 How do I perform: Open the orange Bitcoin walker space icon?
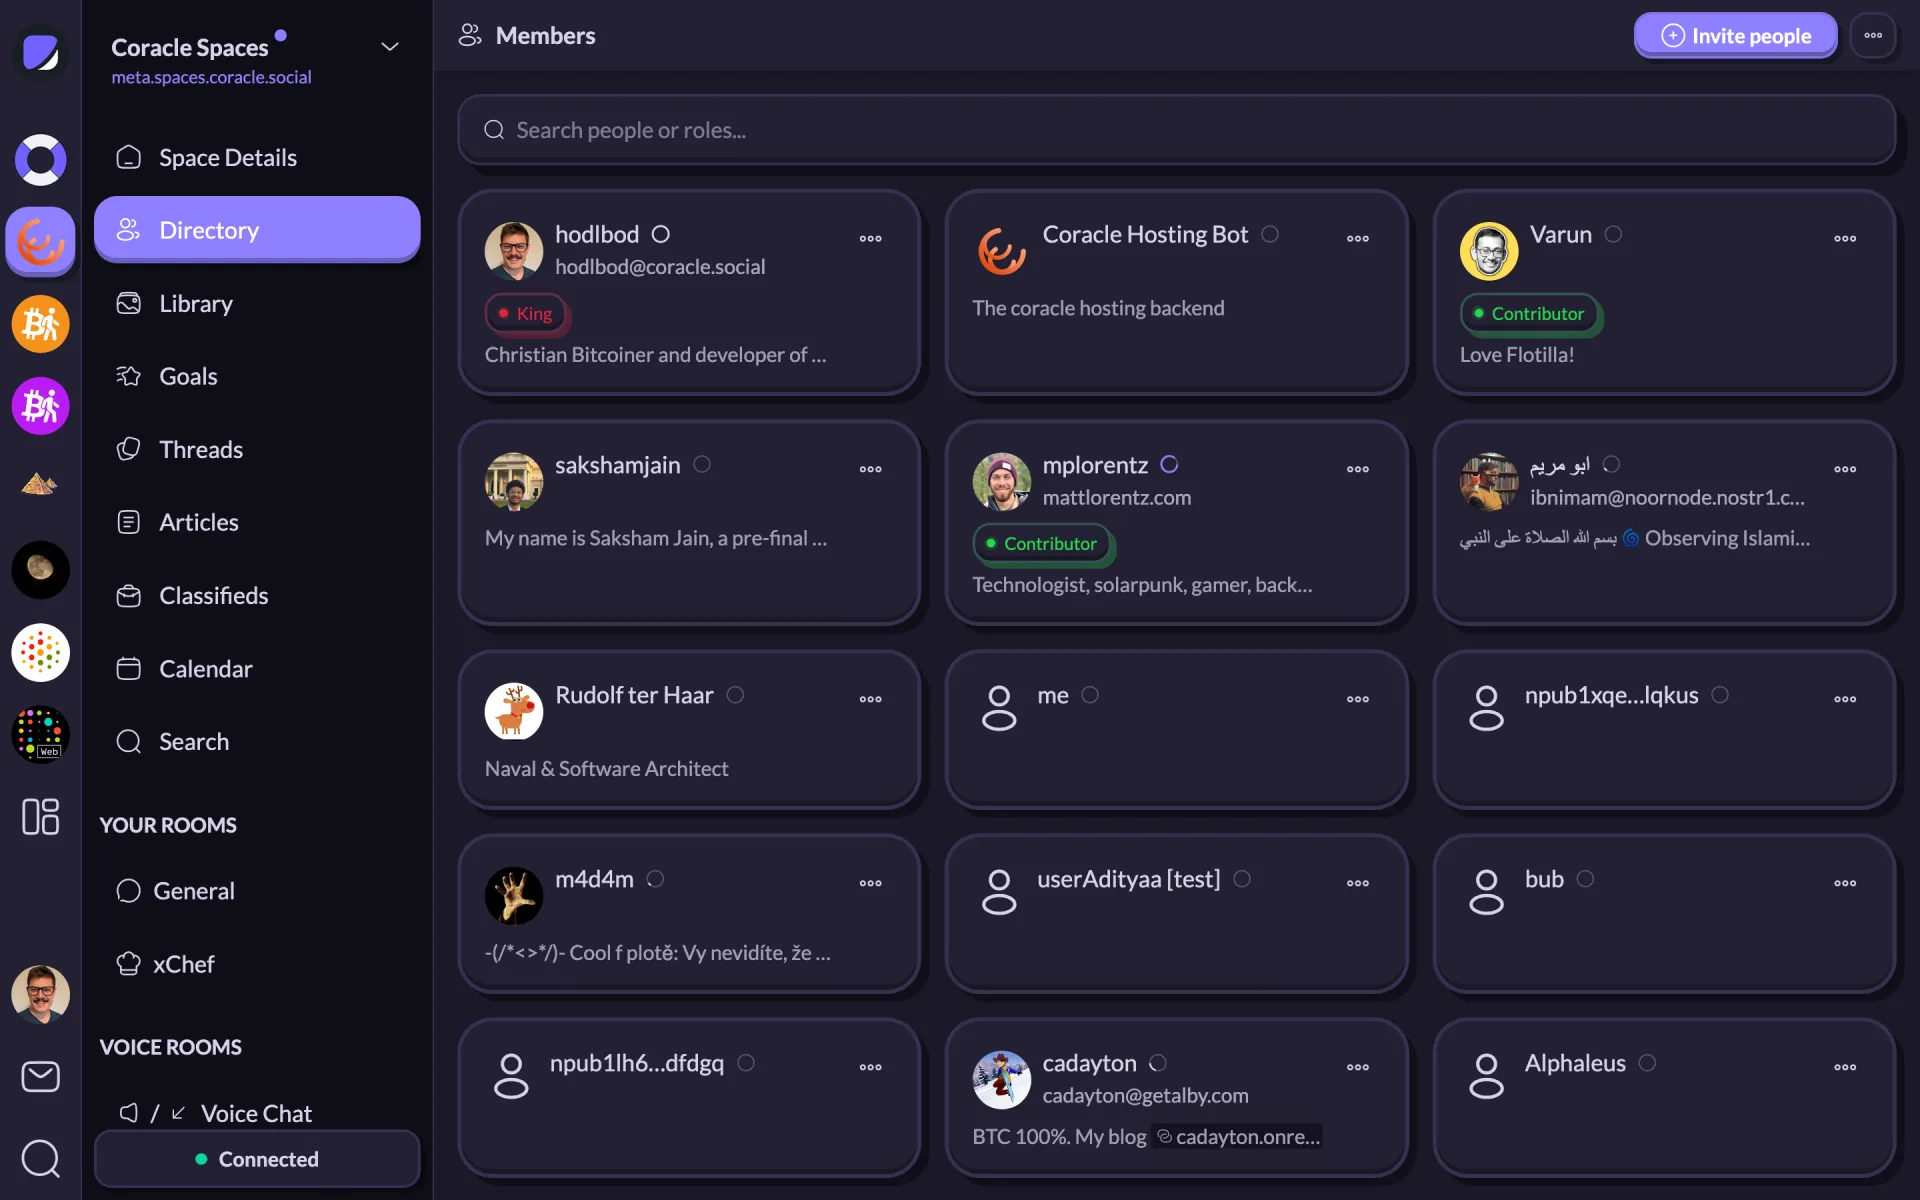(x=40, y=324)
